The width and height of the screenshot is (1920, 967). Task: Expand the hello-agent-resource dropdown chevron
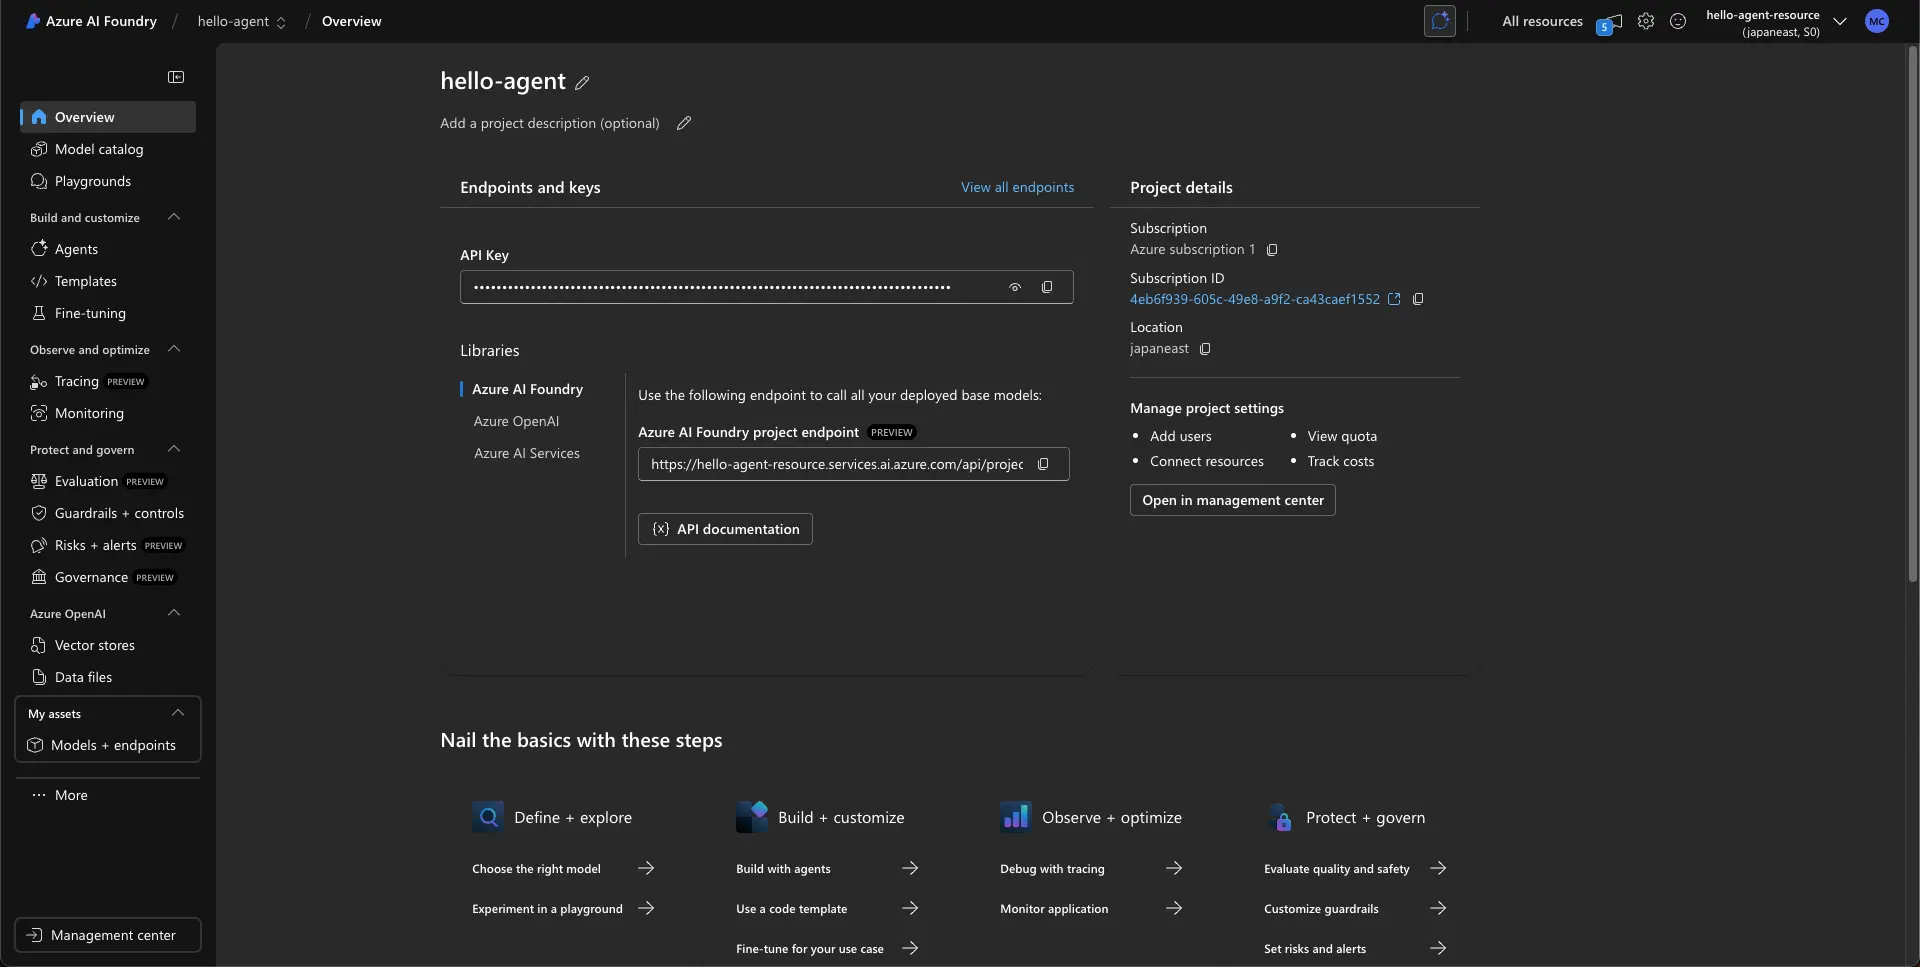[x=1840, y=21]
